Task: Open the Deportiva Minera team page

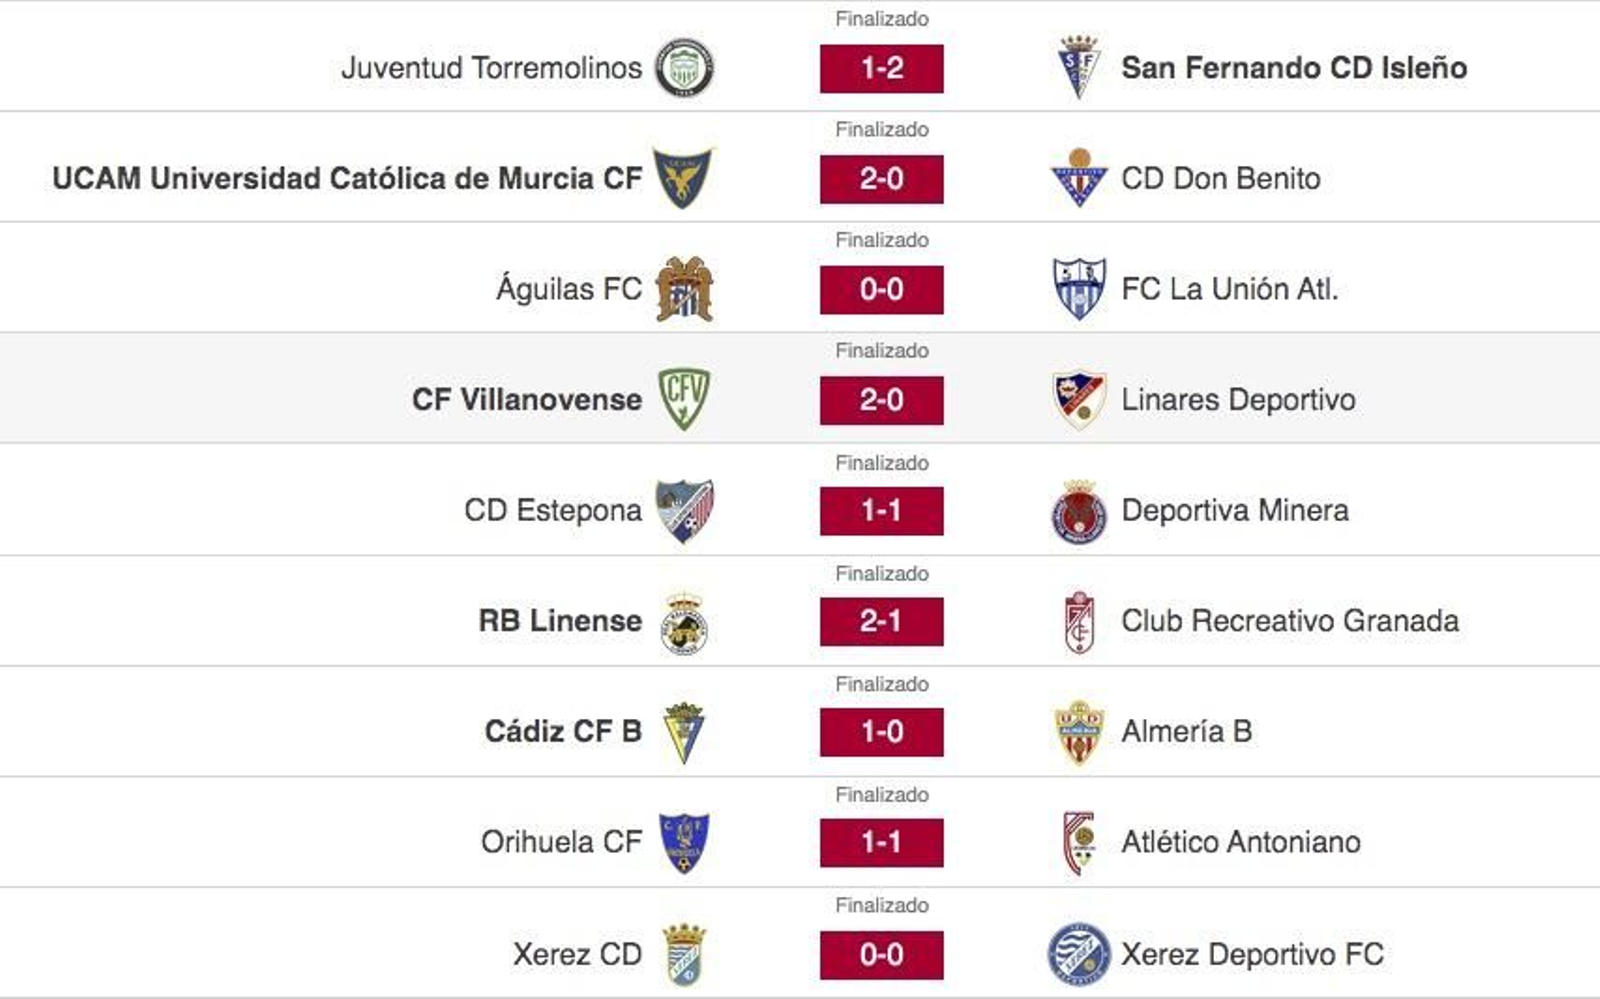Action: [1235, 510]
